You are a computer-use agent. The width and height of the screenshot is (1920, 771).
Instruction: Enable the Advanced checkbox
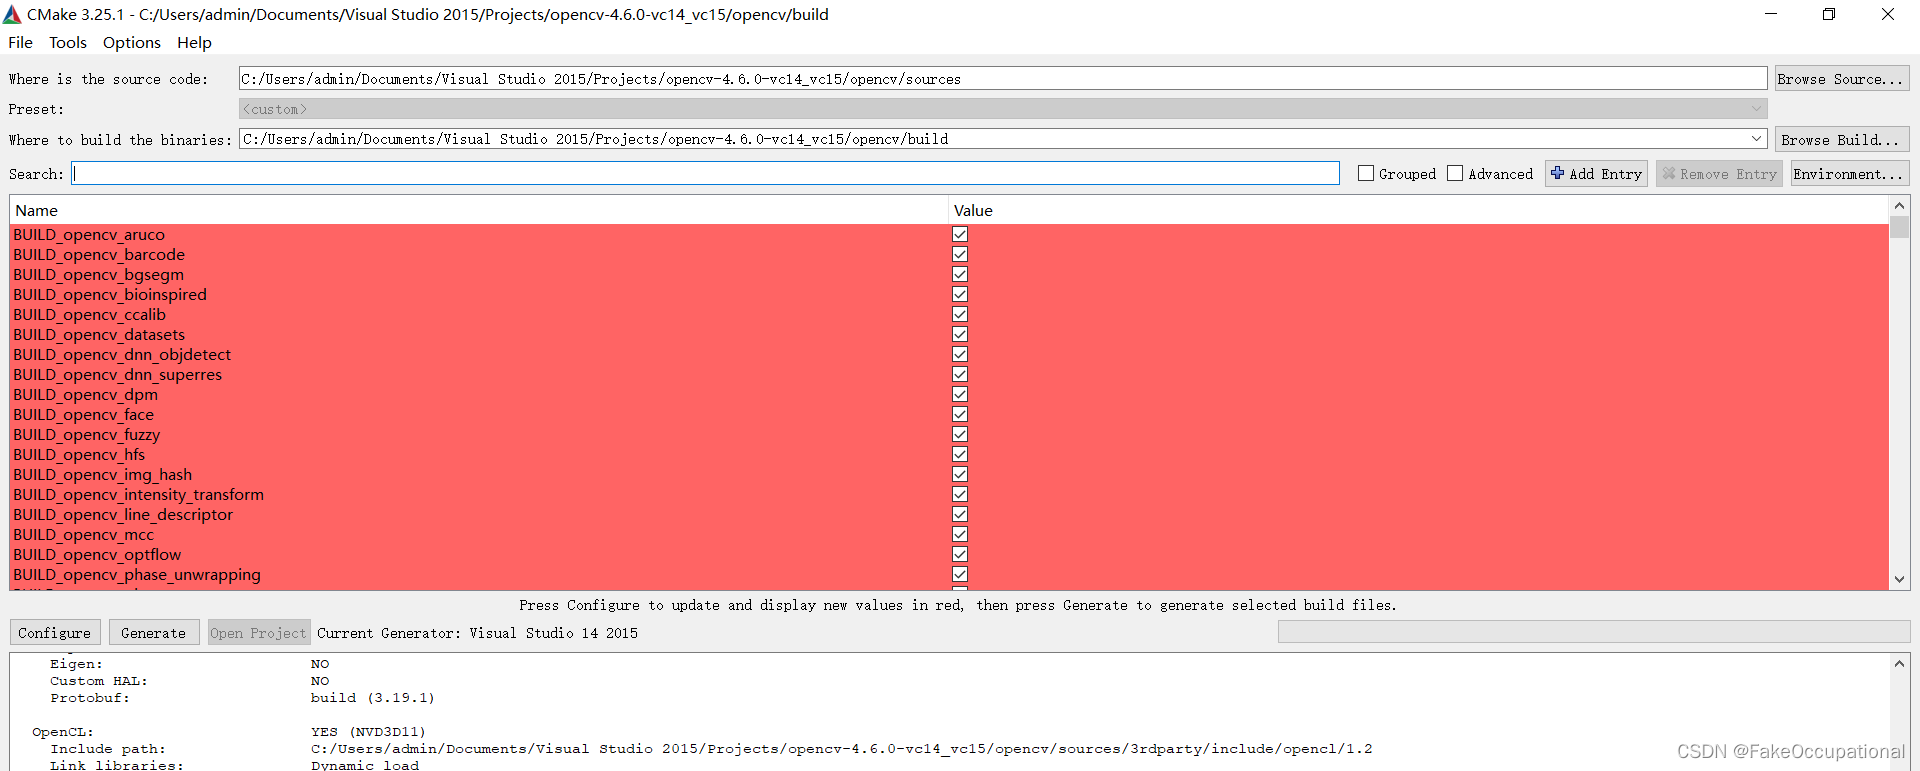point(1455,174)
